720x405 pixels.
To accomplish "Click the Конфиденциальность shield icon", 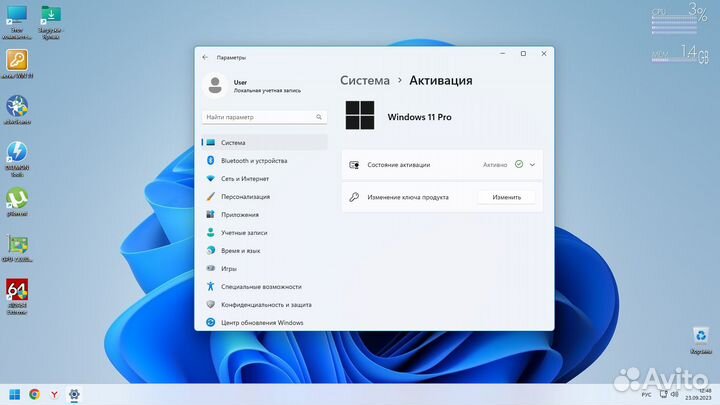I will pyautogui.click(x=210, y=304).
